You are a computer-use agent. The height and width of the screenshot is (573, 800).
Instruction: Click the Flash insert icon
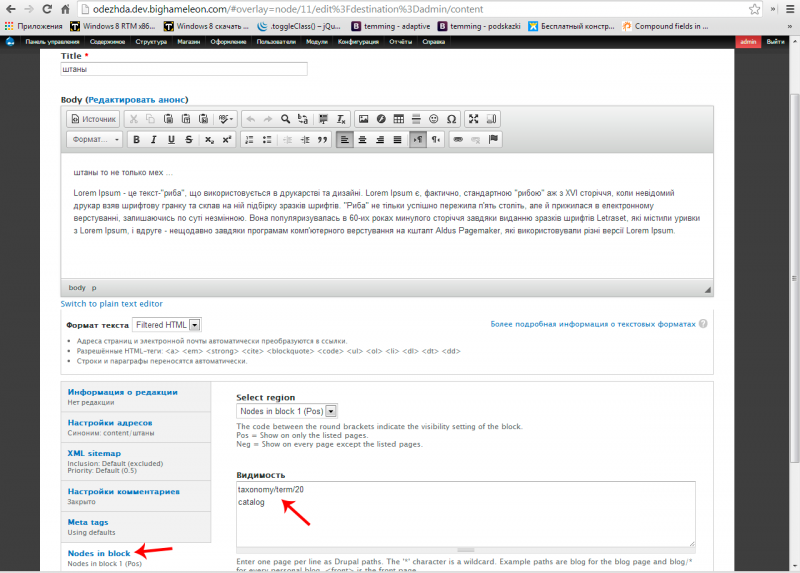[381, 119]
